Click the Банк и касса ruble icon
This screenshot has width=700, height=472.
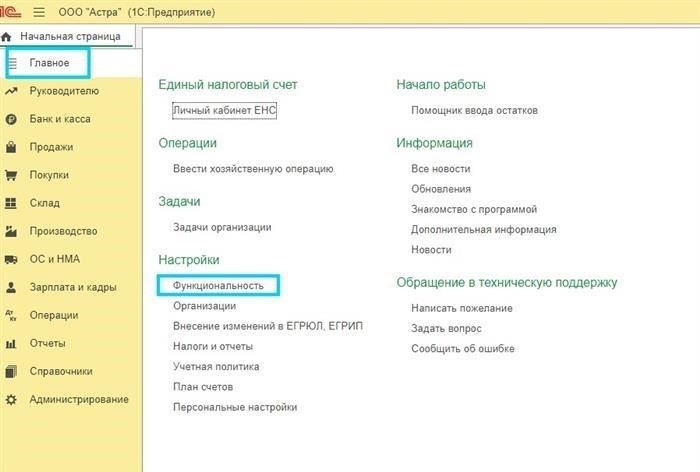(11, 119)
